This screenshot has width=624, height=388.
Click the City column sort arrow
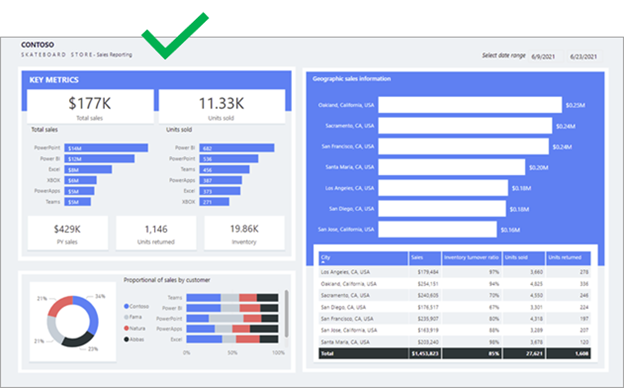323,263
